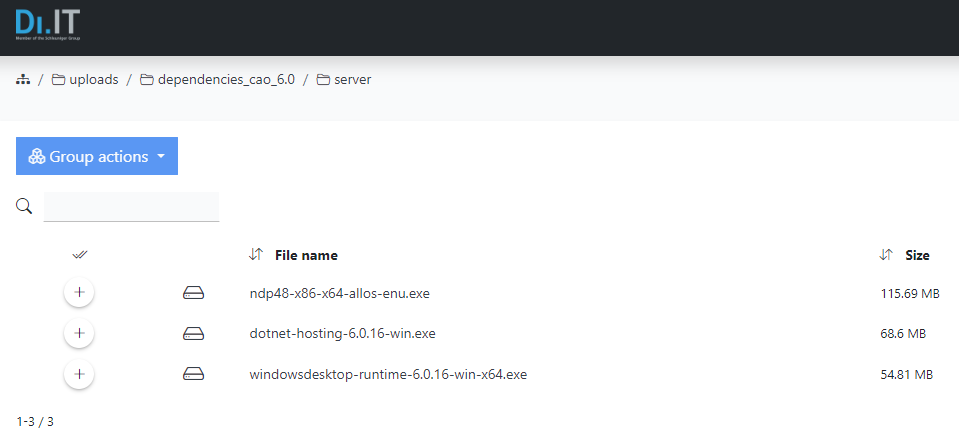Click drive icon for windowsdesktop-runtime-6.0.16-win-x64.exe
The height and width of the screenshot is (440, 959).
tap(194, 375)
